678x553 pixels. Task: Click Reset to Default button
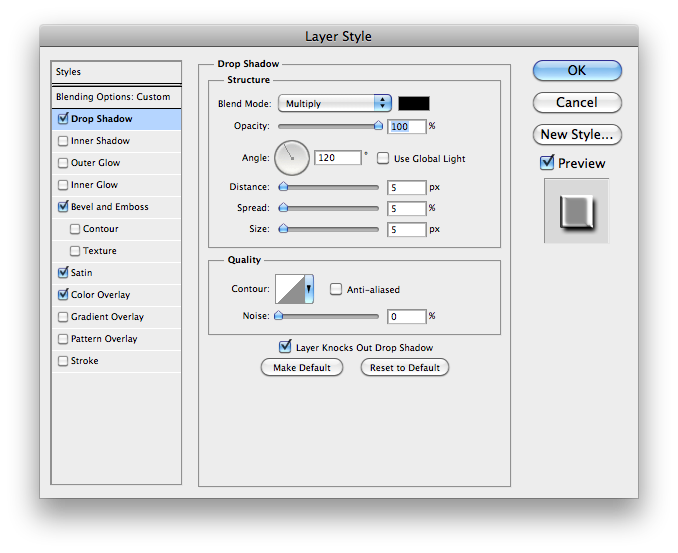pyautogui.click(x=404, y=368)
